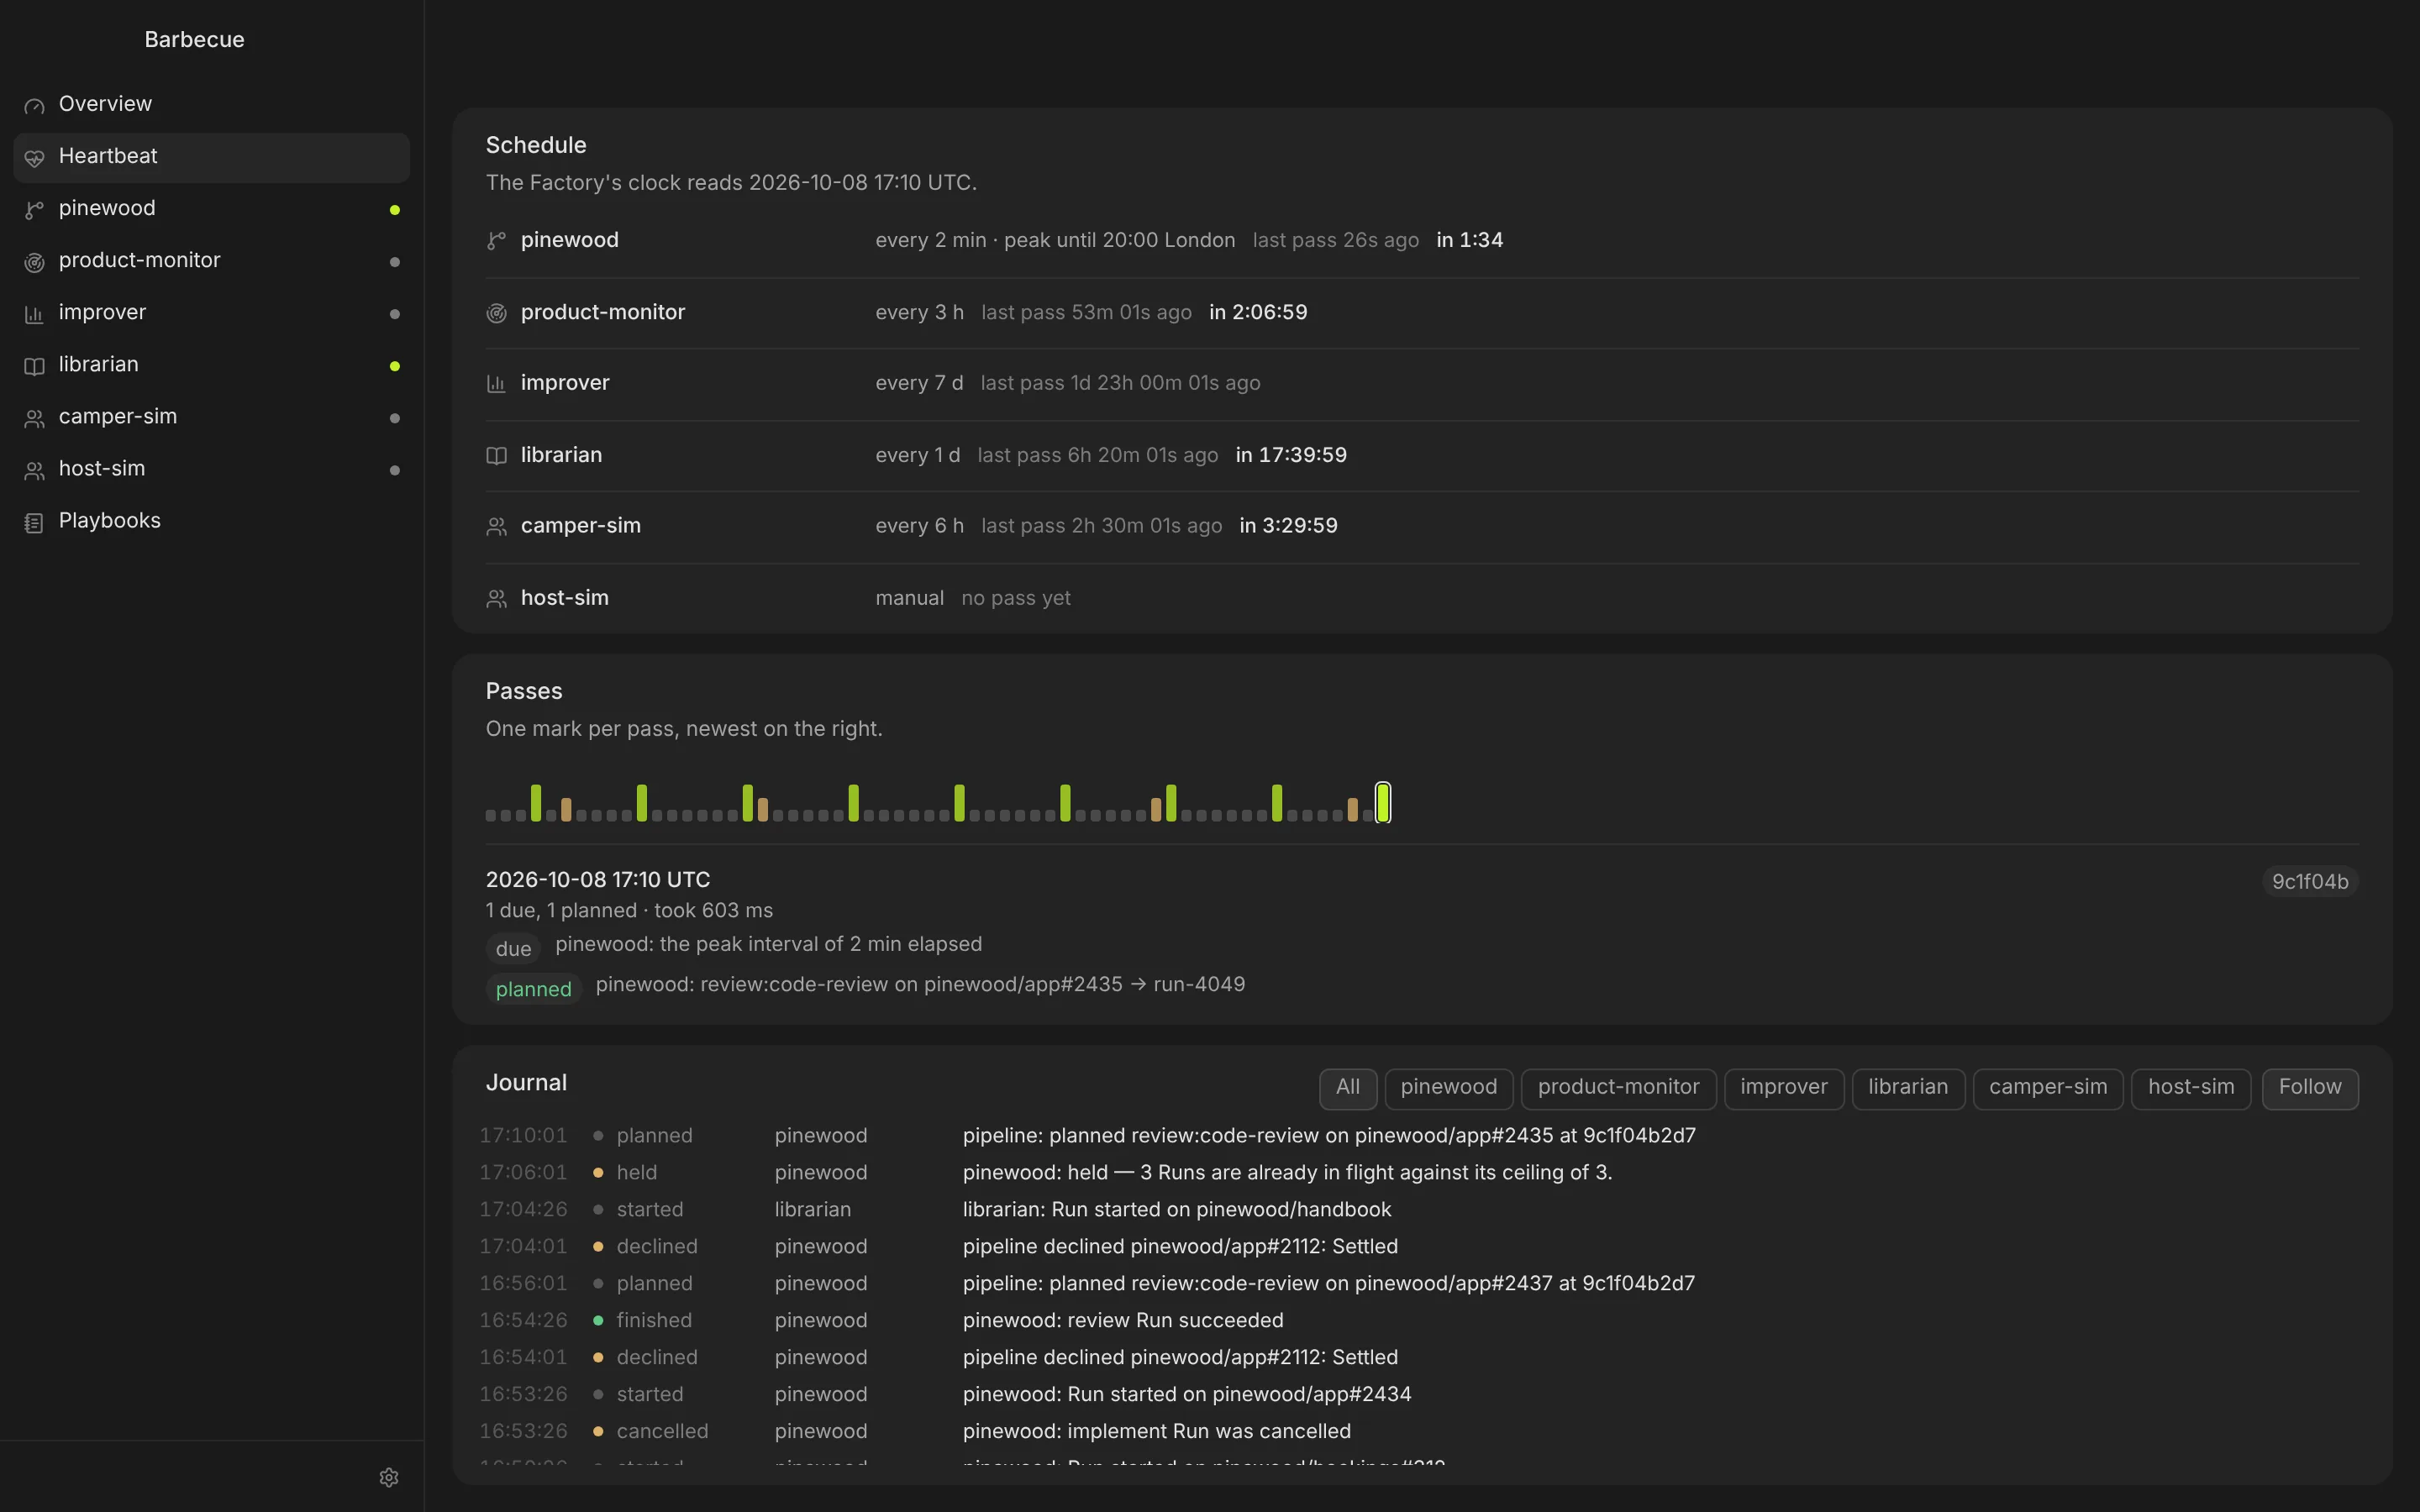Click the Barbecue title in sidebar
Screen dimensions: 2420x1512
[194, 39]
